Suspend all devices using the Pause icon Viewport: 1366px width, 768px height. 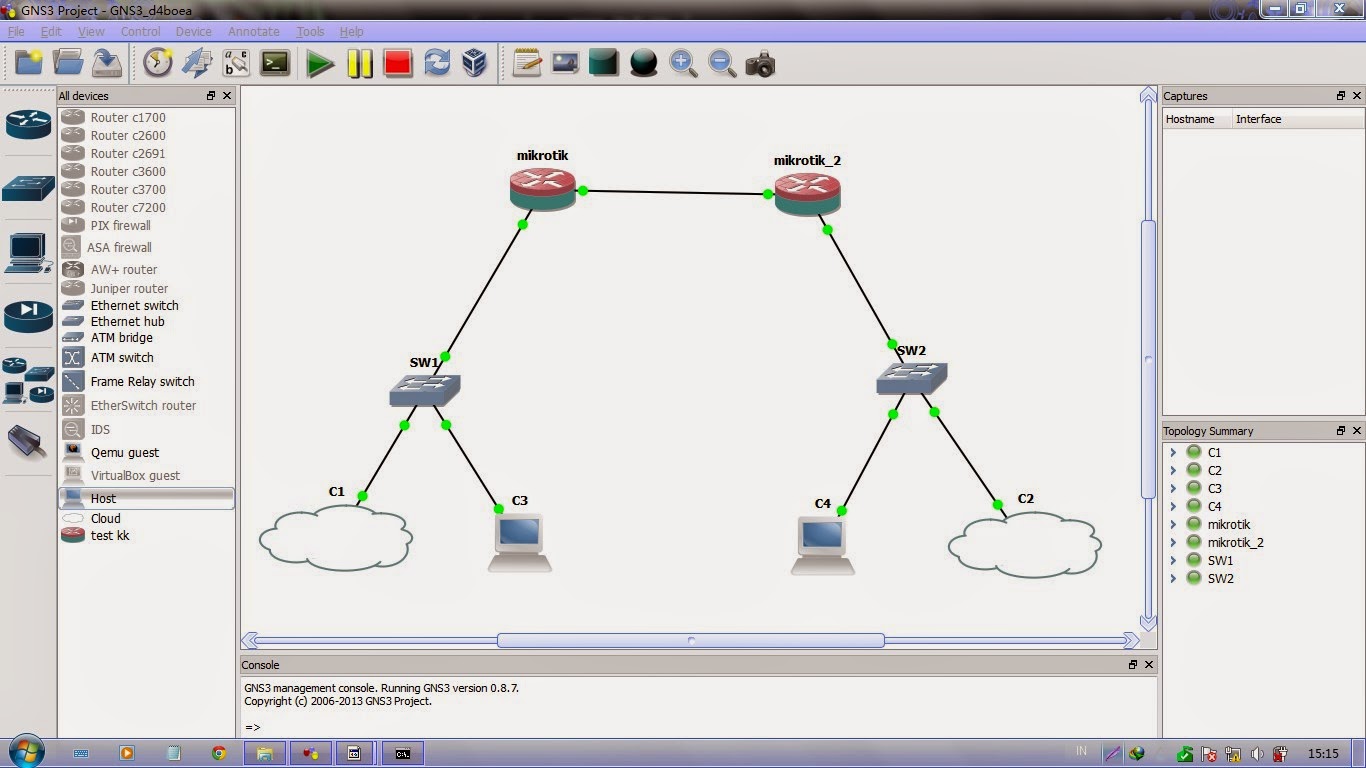(360, 63)
